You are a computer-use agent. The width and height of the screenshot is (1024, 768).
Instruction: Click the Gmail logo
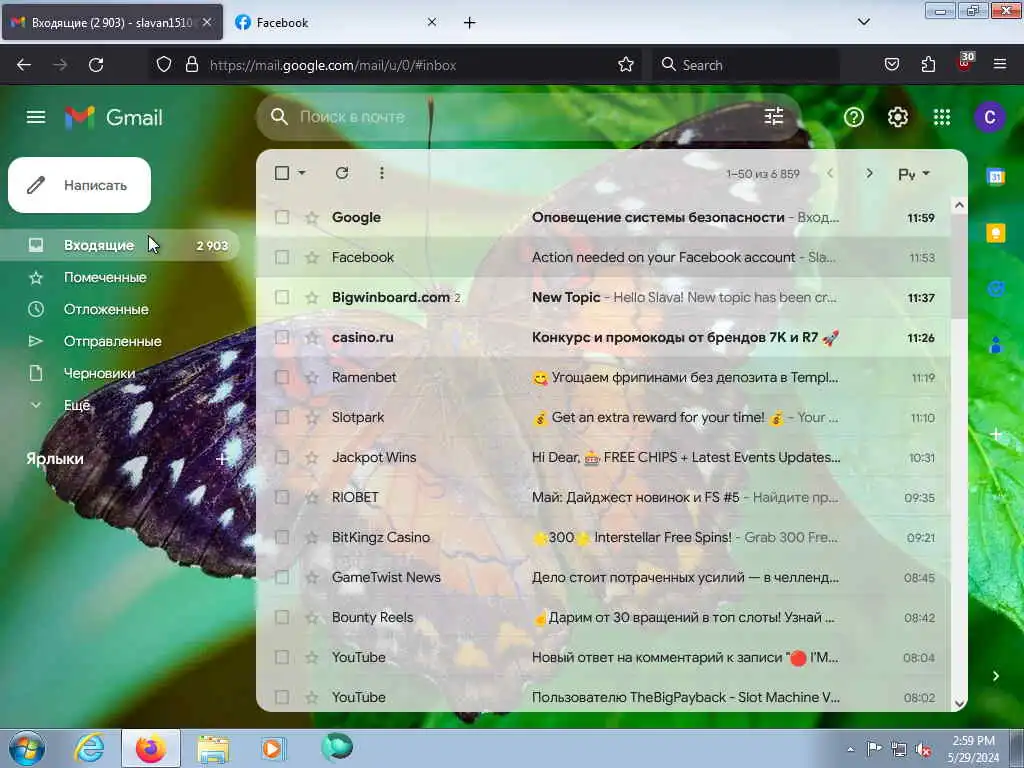point(114,118)
